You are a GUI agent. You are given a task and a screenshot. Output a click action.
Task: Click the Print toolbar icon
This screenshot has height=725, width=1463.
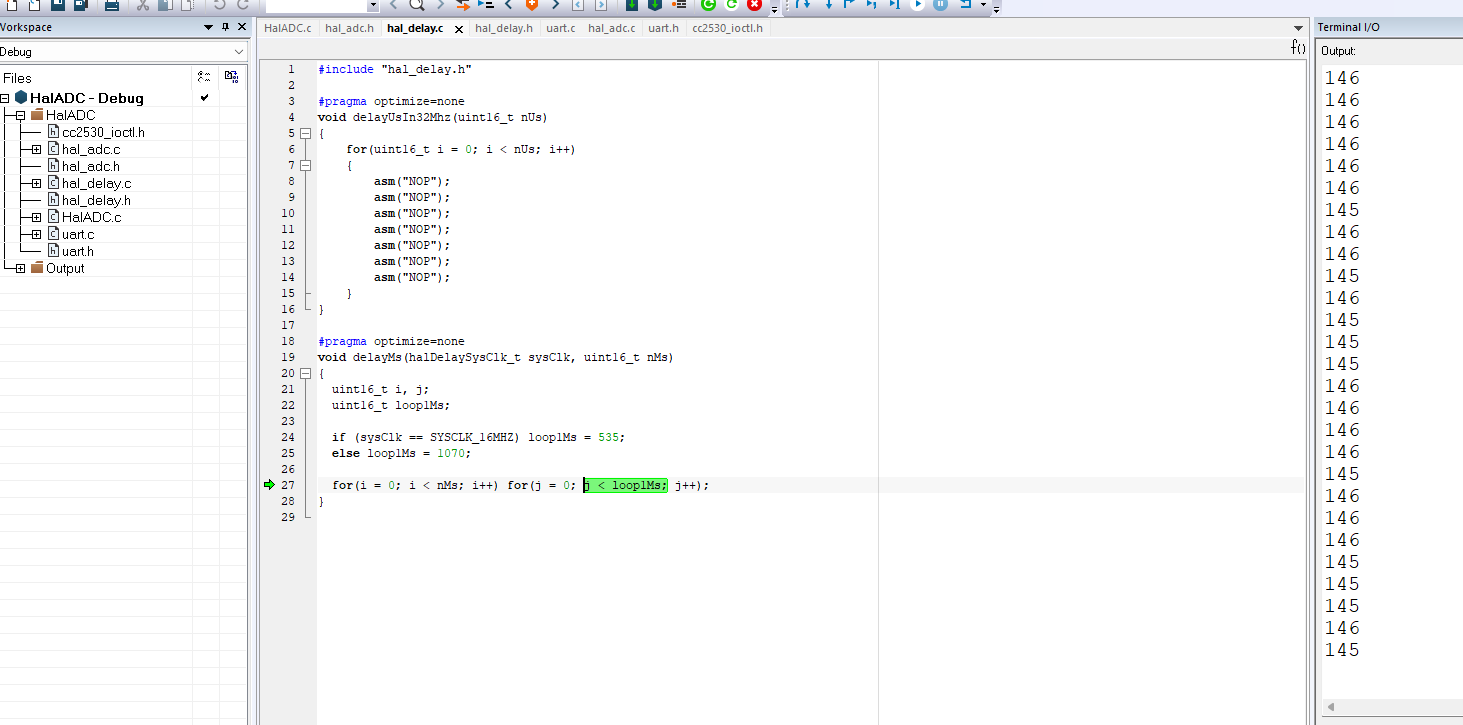tap(111, 5)
